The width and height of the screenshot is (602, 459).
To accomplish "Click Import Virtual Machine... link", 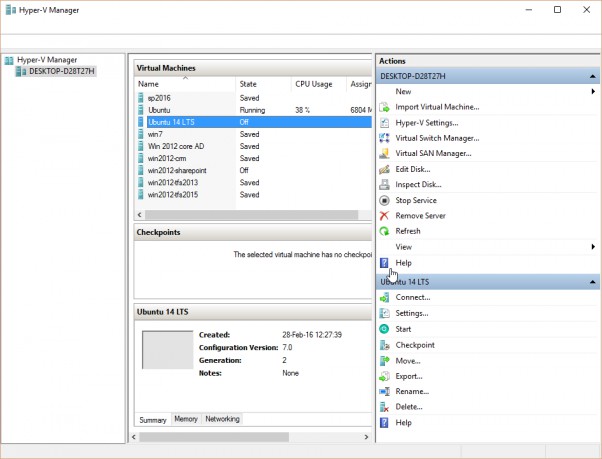I will [437, 107].
